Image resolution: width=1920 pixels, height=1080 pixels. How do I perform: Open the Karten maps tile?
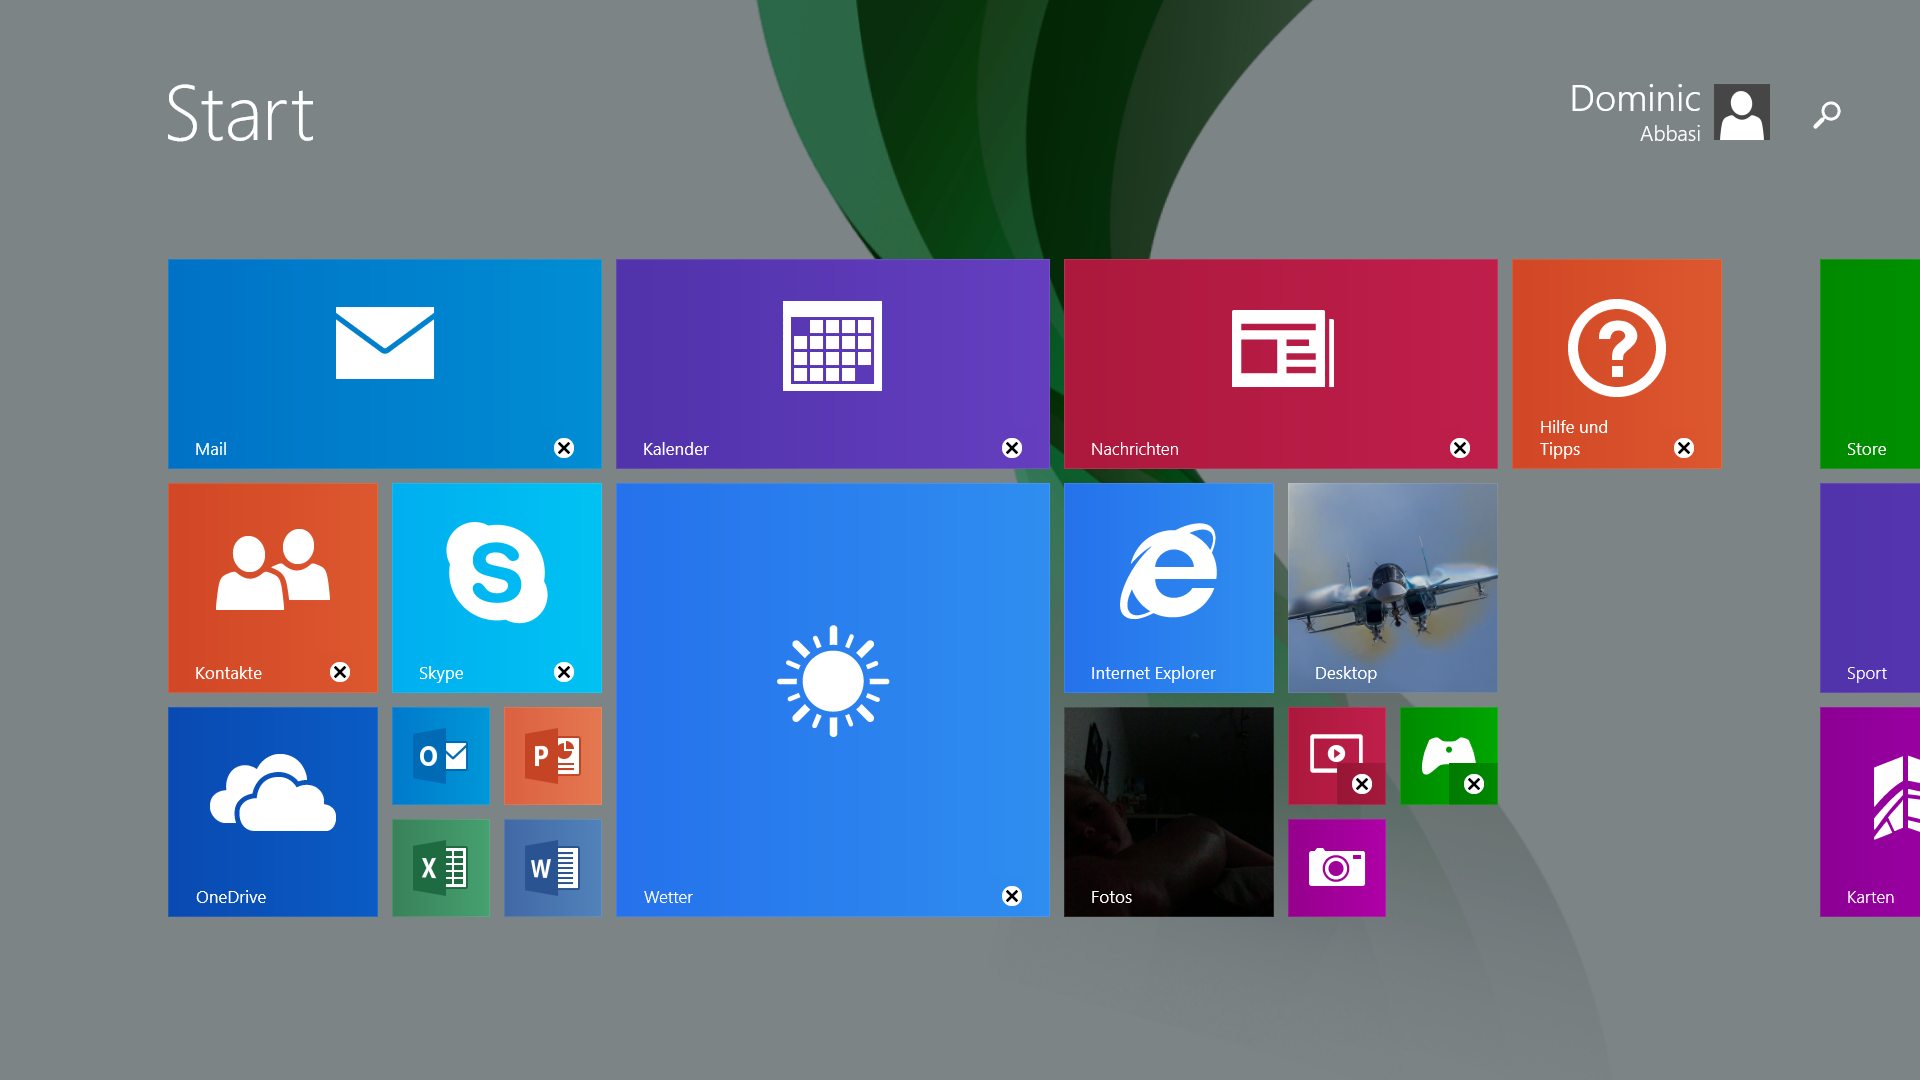1870,812
